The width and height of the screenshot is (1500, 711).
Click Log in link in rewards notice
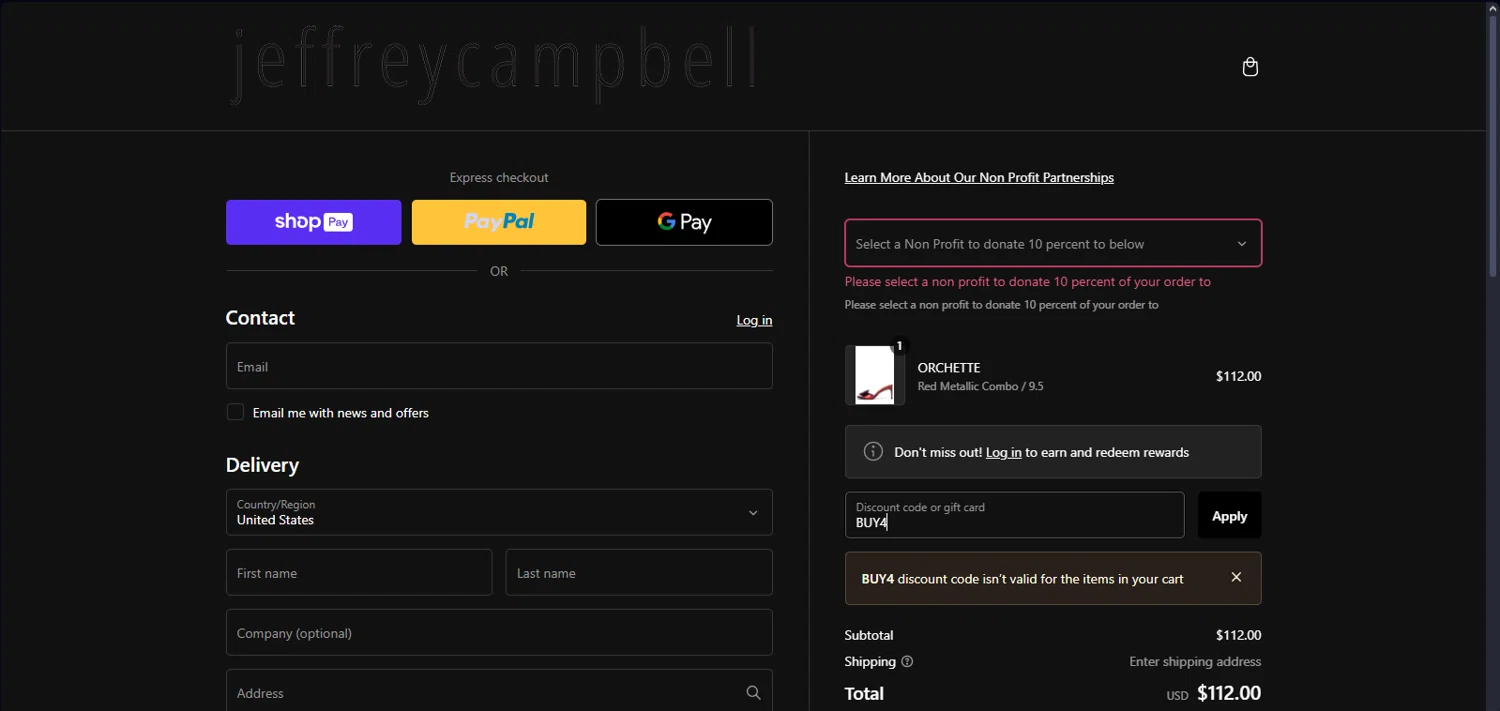pyautogui.click(x=1003, y=452)
